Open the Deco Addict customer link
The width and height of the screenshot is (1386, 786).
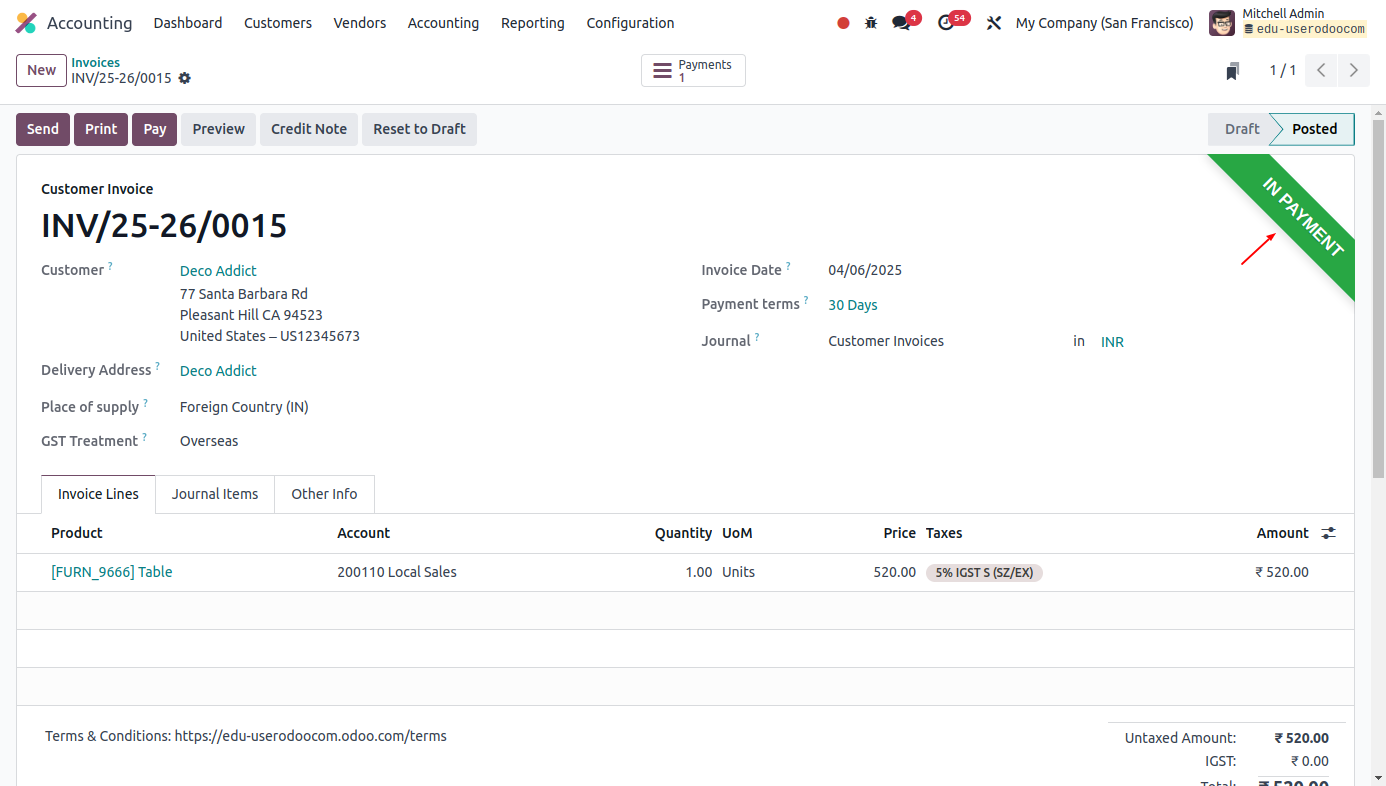click(218, 270)
